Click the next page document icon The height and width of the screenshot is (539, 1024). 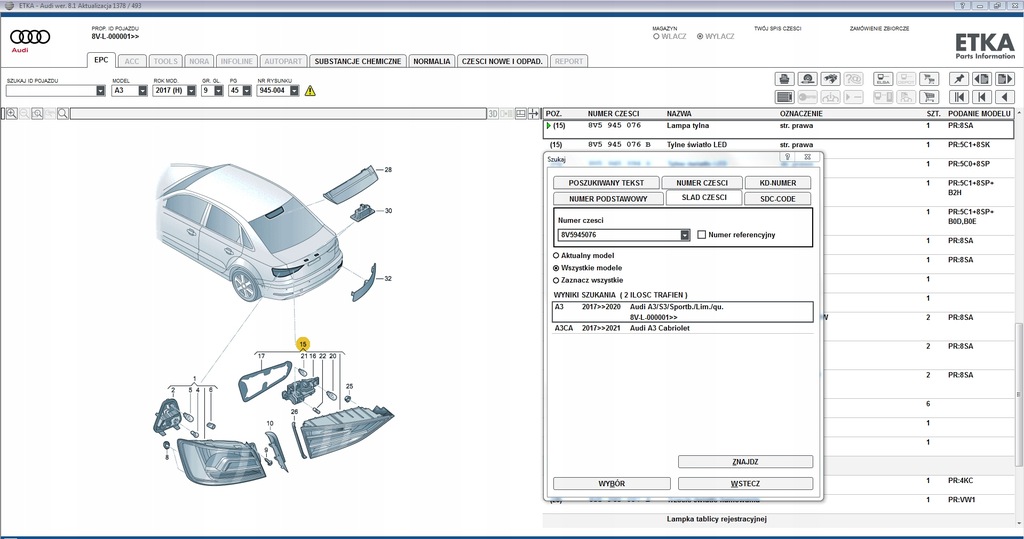pyautogui.click(x=1005, y=79)
